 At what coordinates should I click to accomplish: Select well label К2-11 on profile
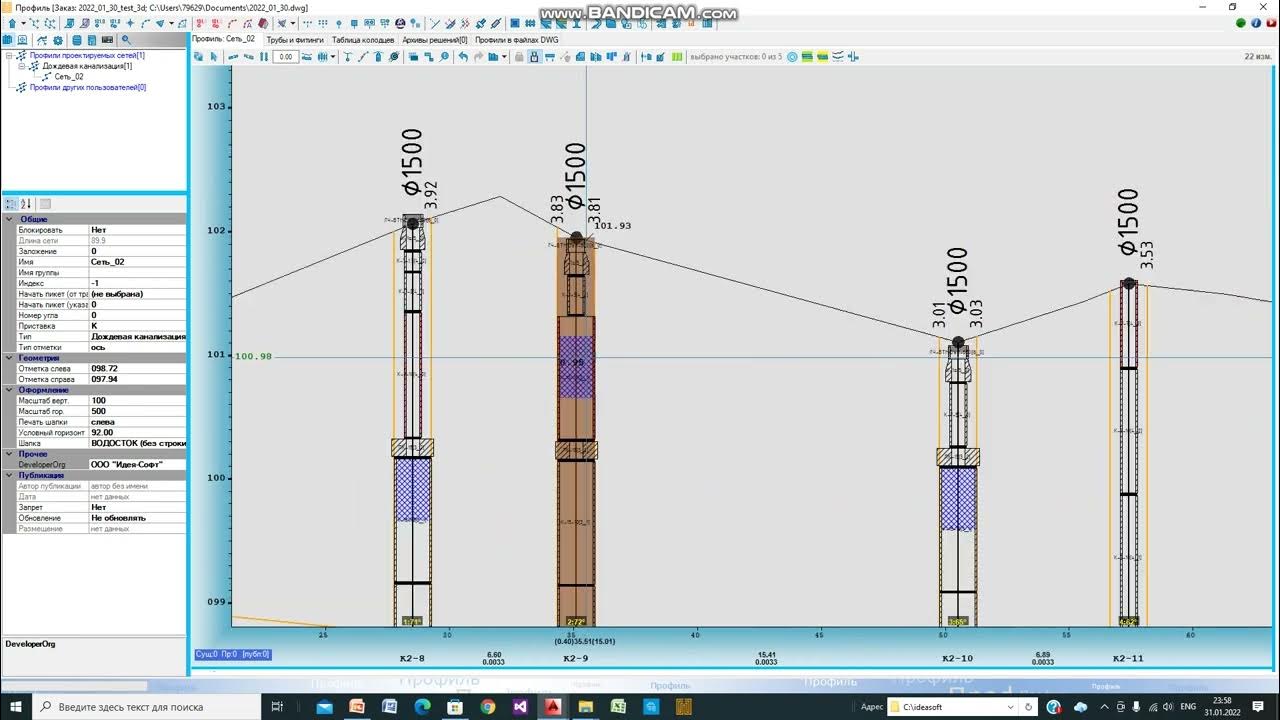1128,658
